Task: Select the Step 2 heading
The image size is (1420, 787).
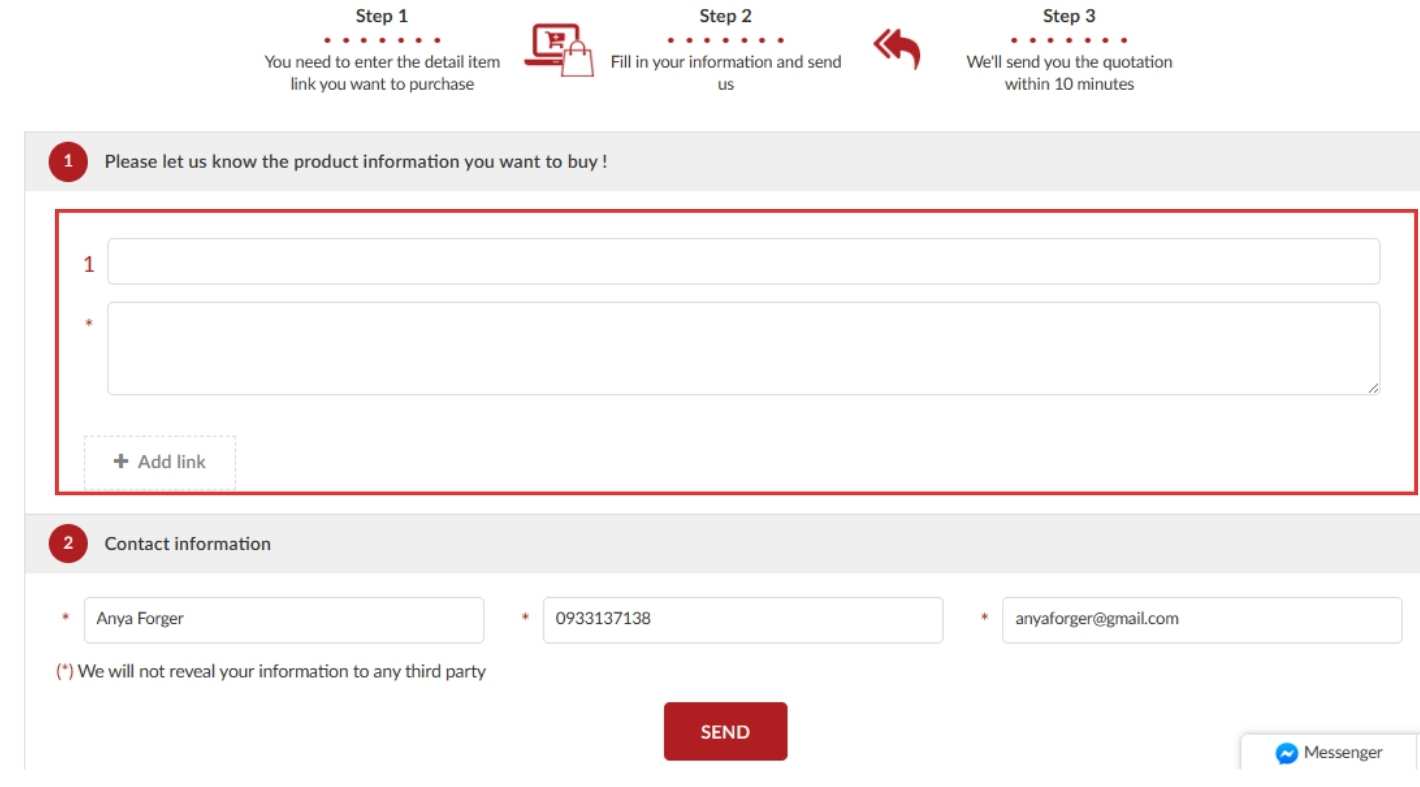Action: [725, 16]
